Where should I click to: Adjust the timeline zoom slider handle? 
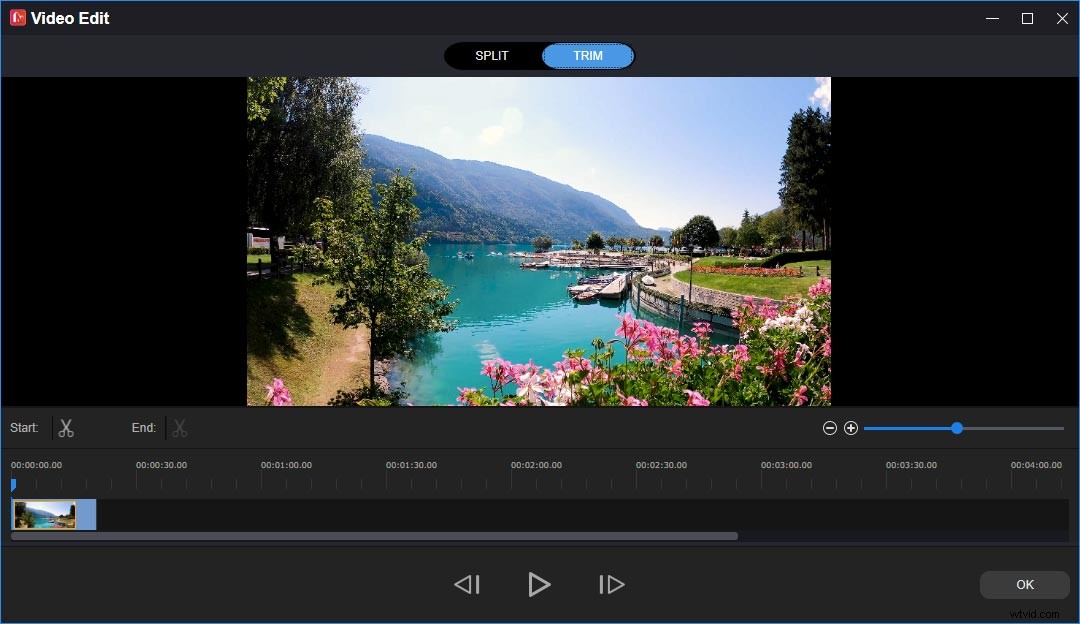(x=956, y=427)
